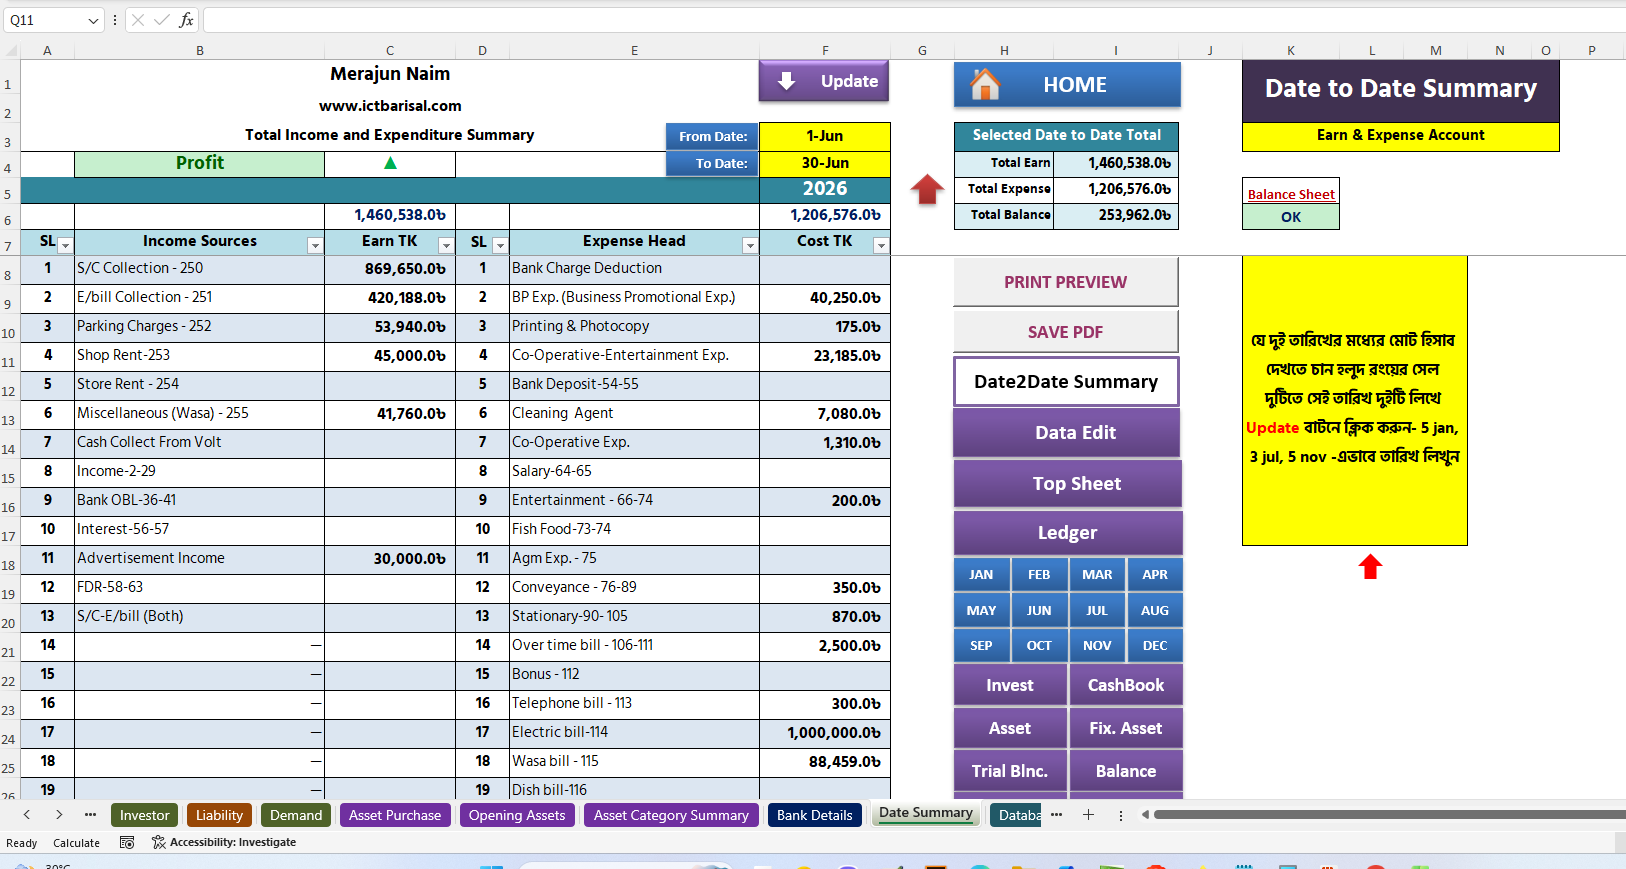This screenshot has width=1626, height=869.
Task: Open the Cost TK filter dropdown
Action: pyautogui.click(x=881, y=245)
